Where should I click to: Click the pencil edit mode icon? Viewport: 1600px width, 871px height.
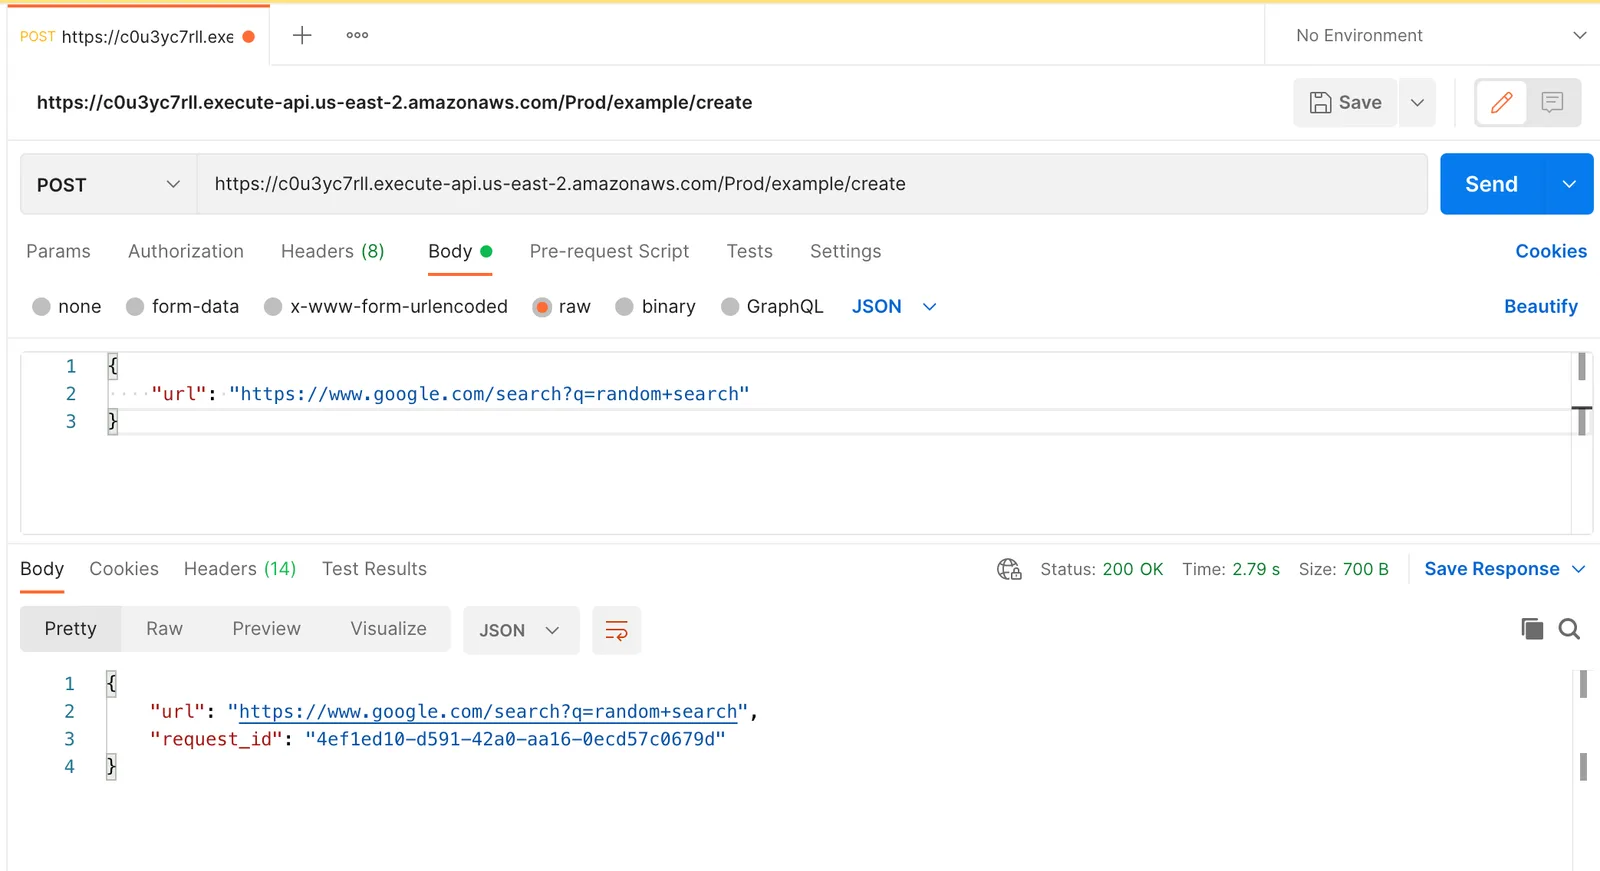pyautogui.click(x=1501, y=102)
